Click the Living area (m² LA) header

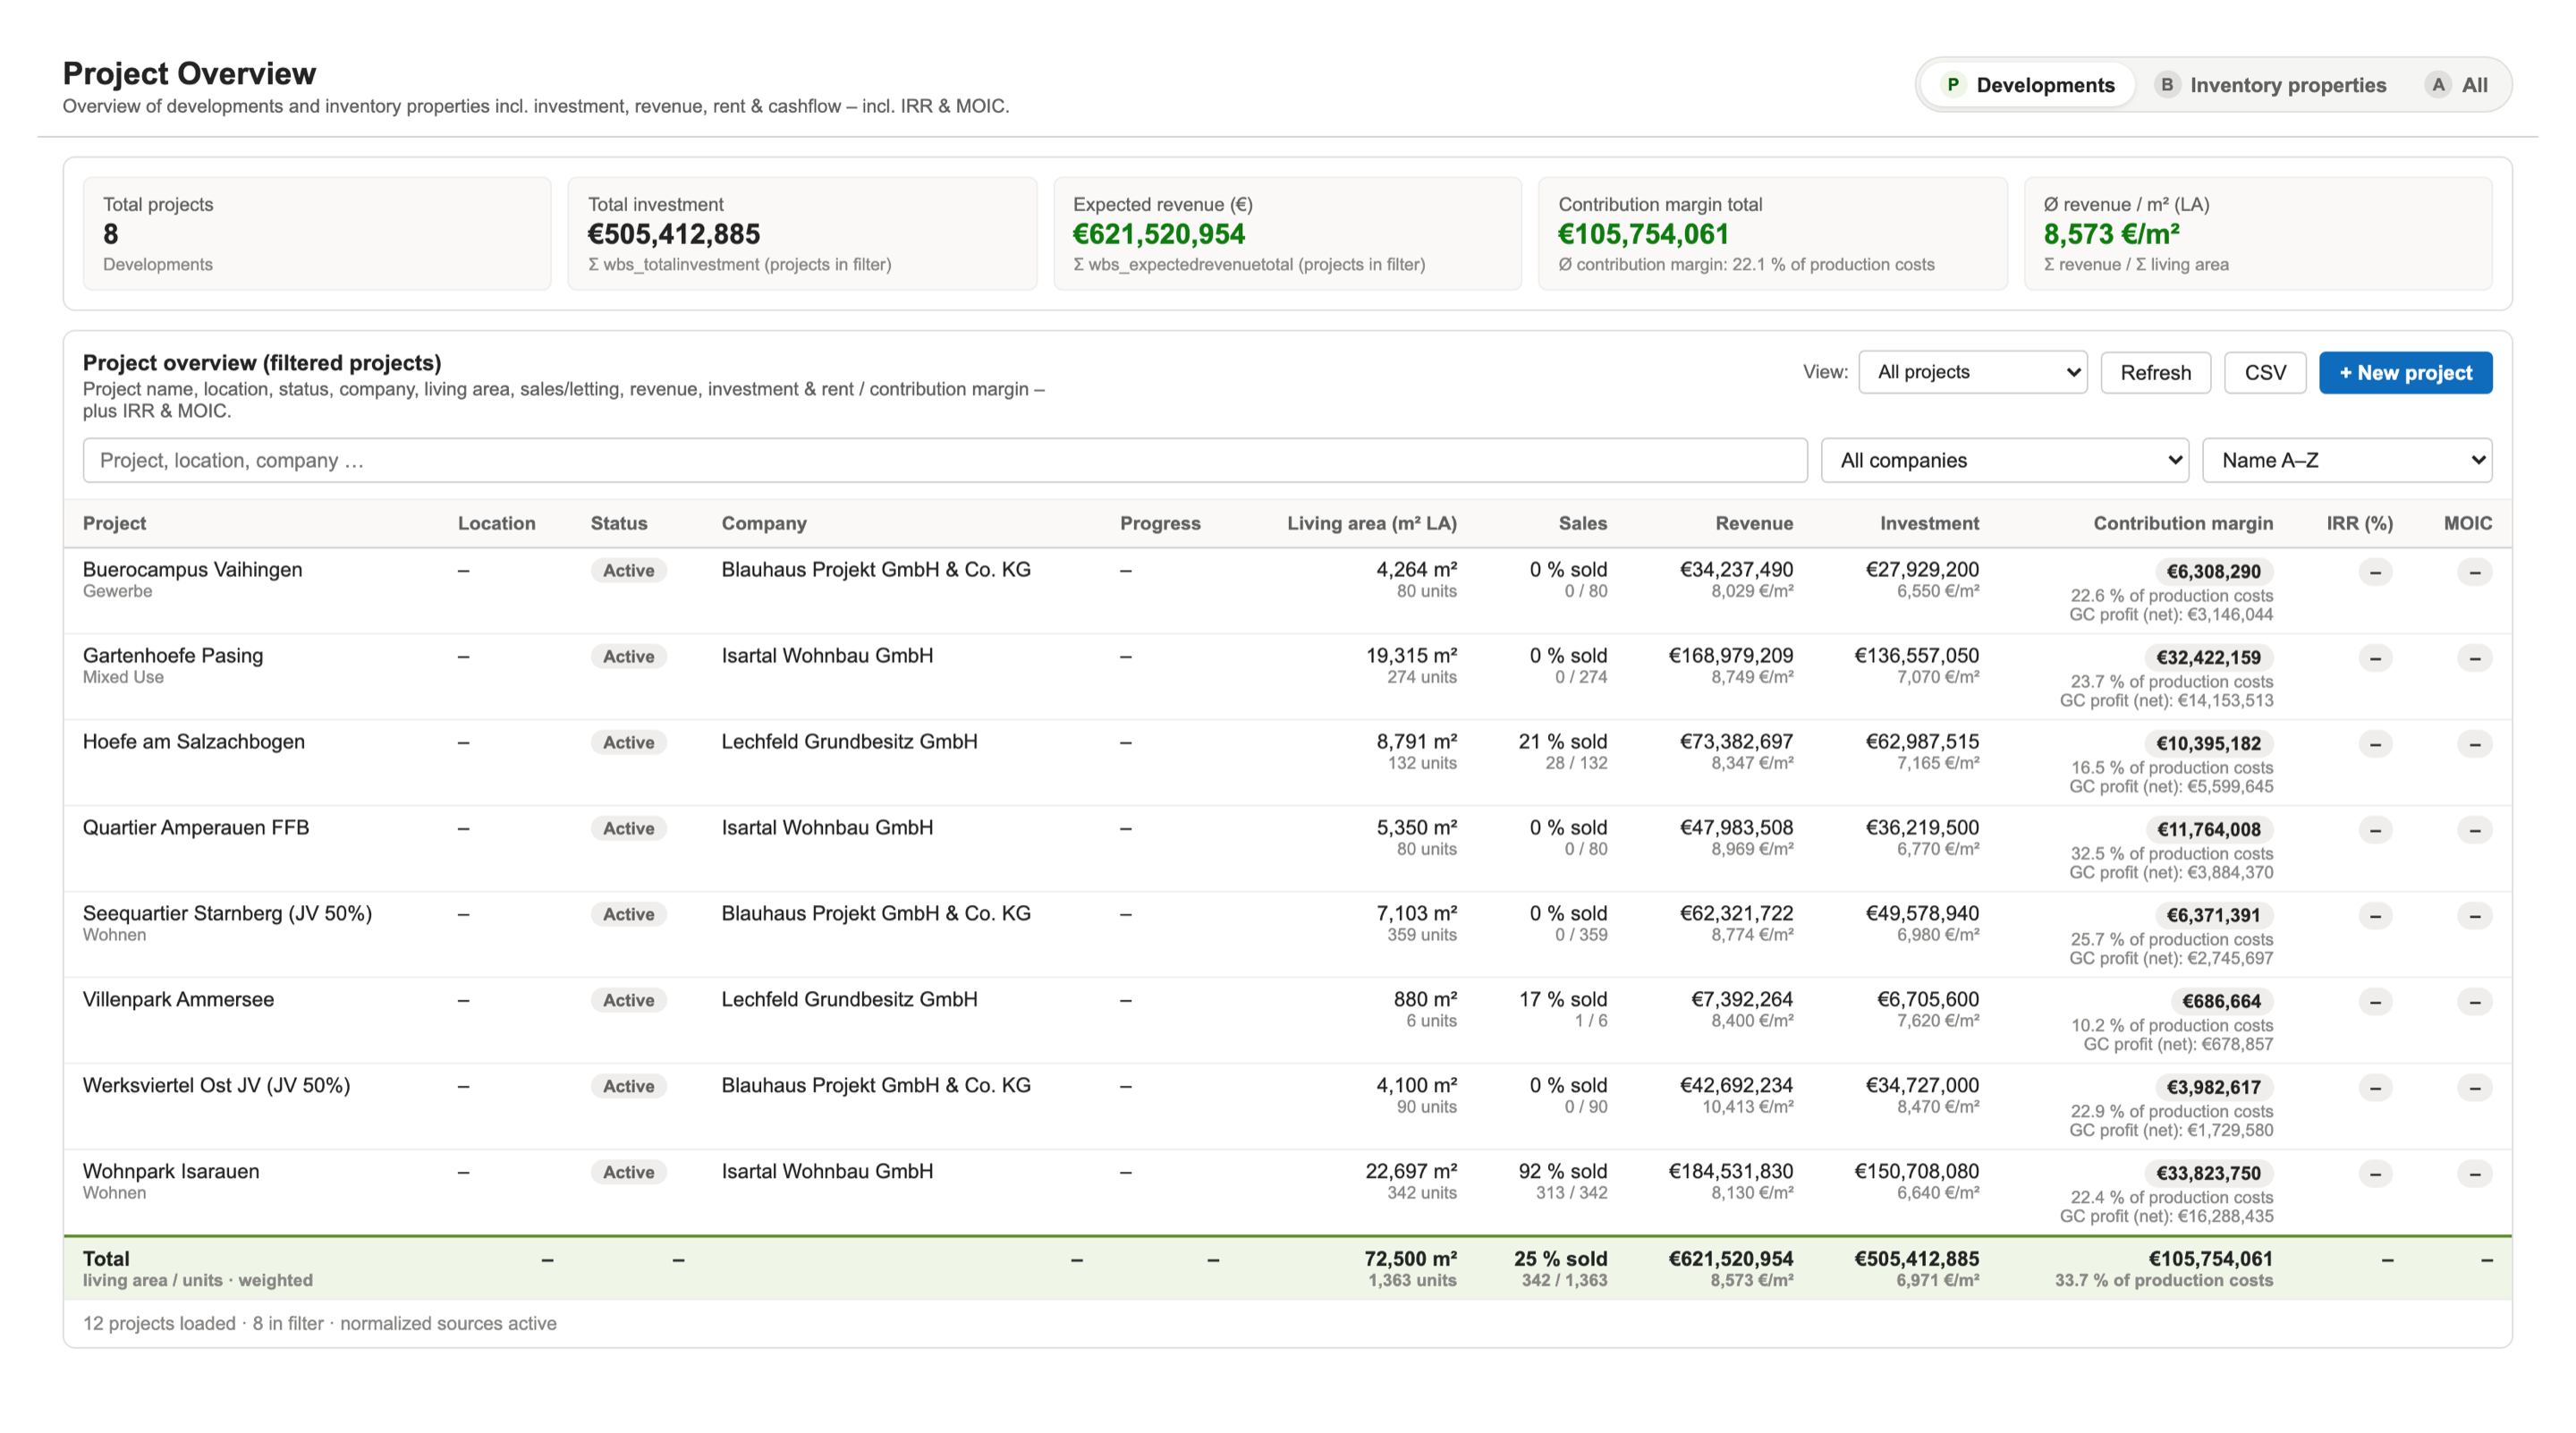[x=1371, y=523]
